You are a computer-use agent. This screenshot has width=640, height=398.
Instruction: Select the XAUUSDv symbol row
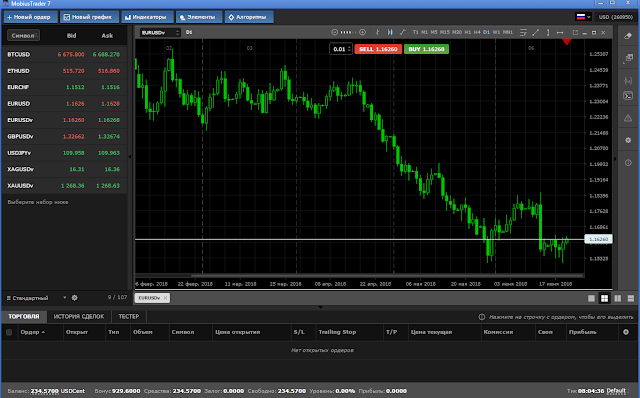[64, 186]
